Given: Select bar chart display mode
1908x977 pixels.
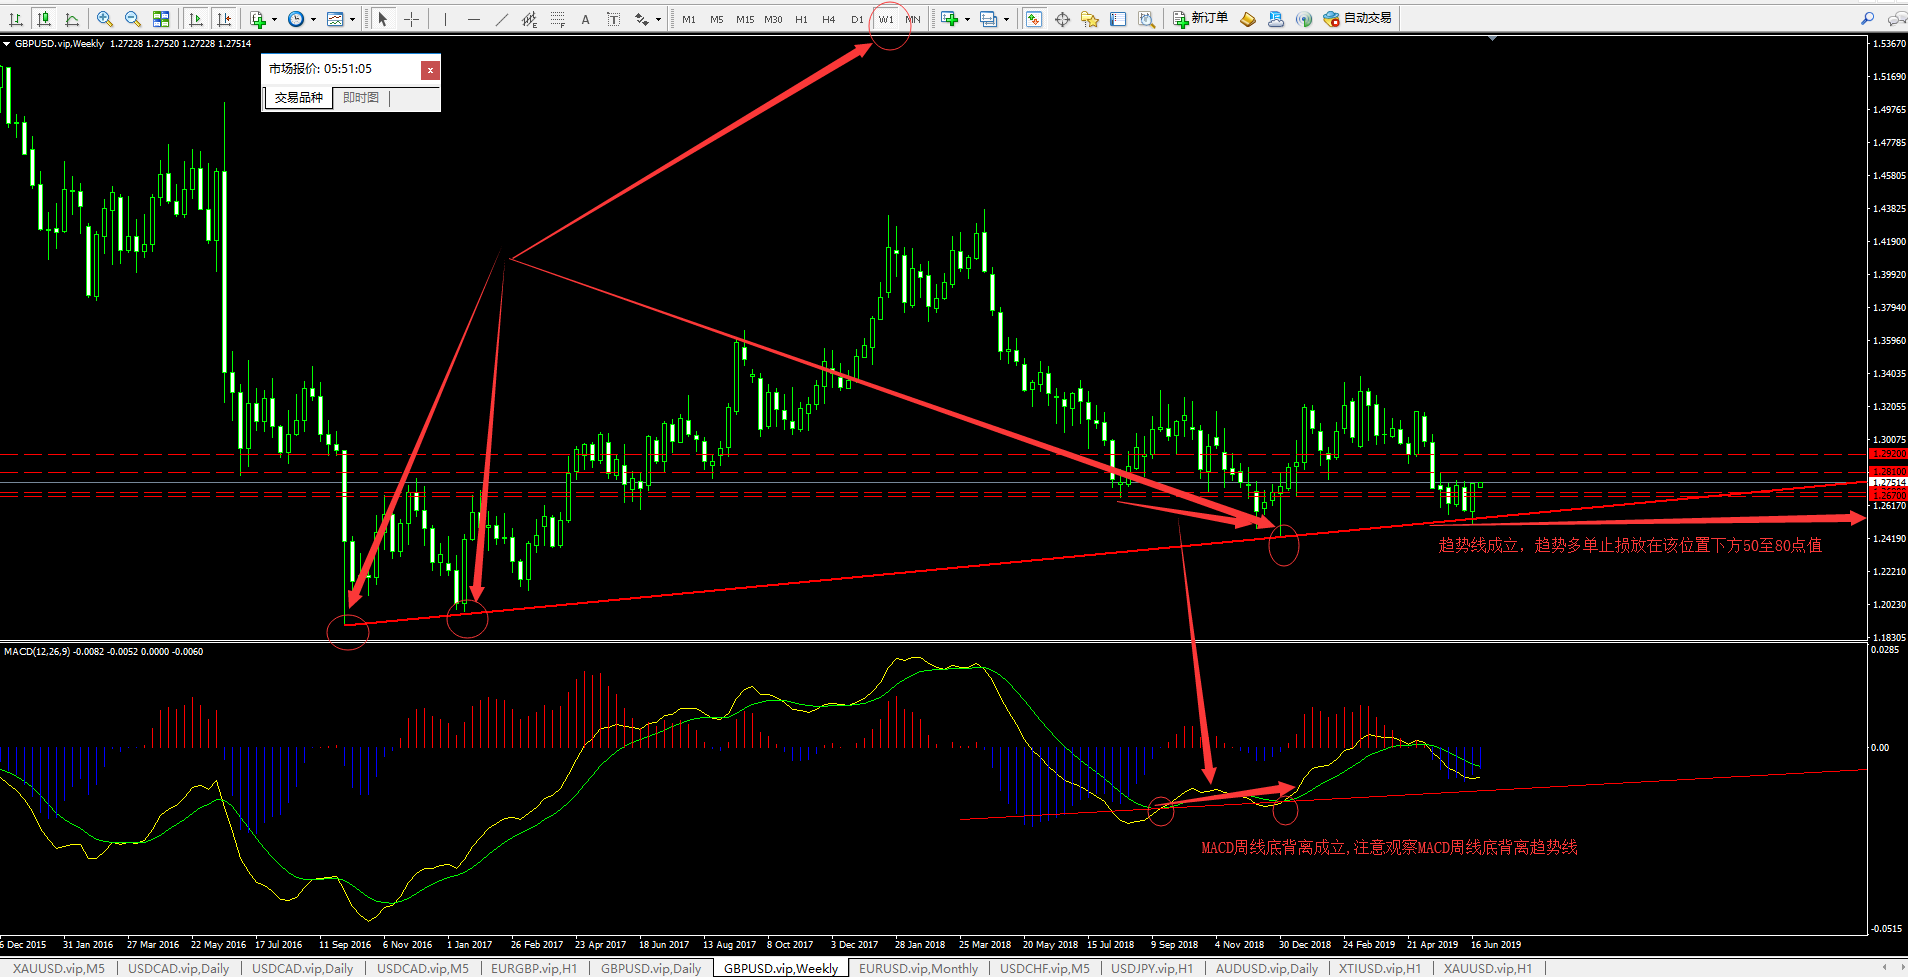Looking at the screenshot, I should [x=16, y=19].
